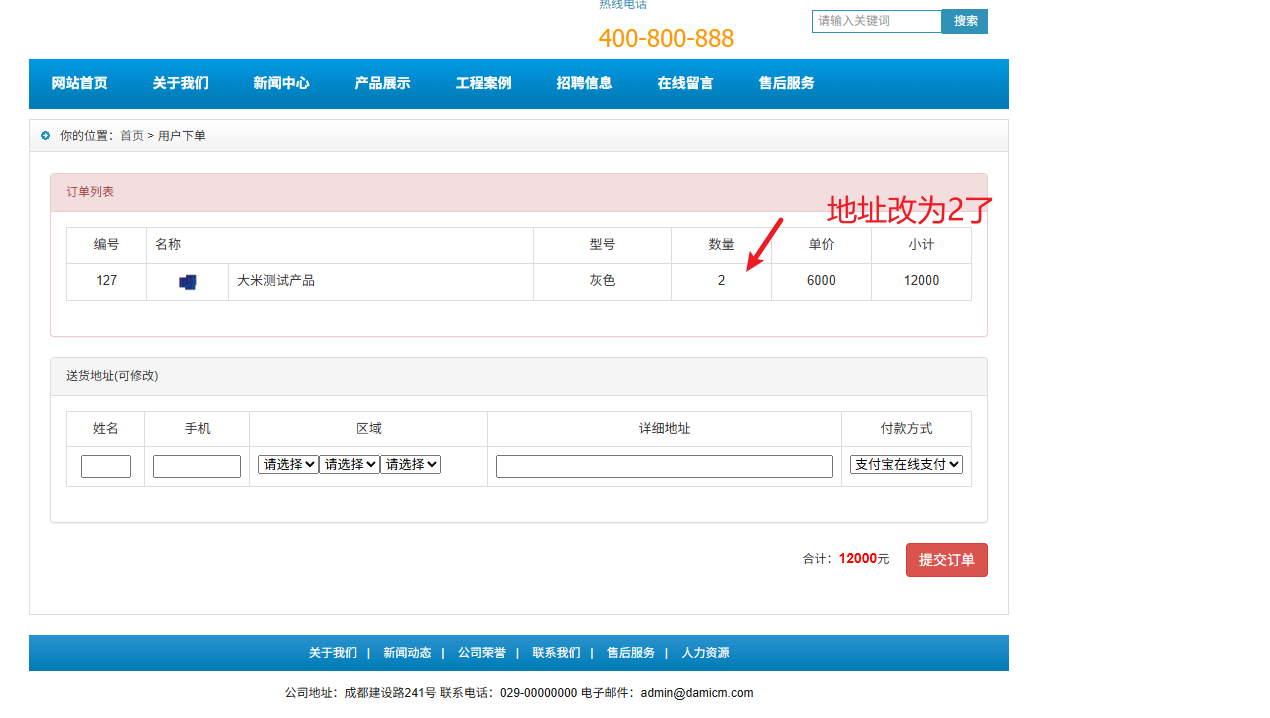Select 产品展示 in the navigation bar

pos(382,84)
